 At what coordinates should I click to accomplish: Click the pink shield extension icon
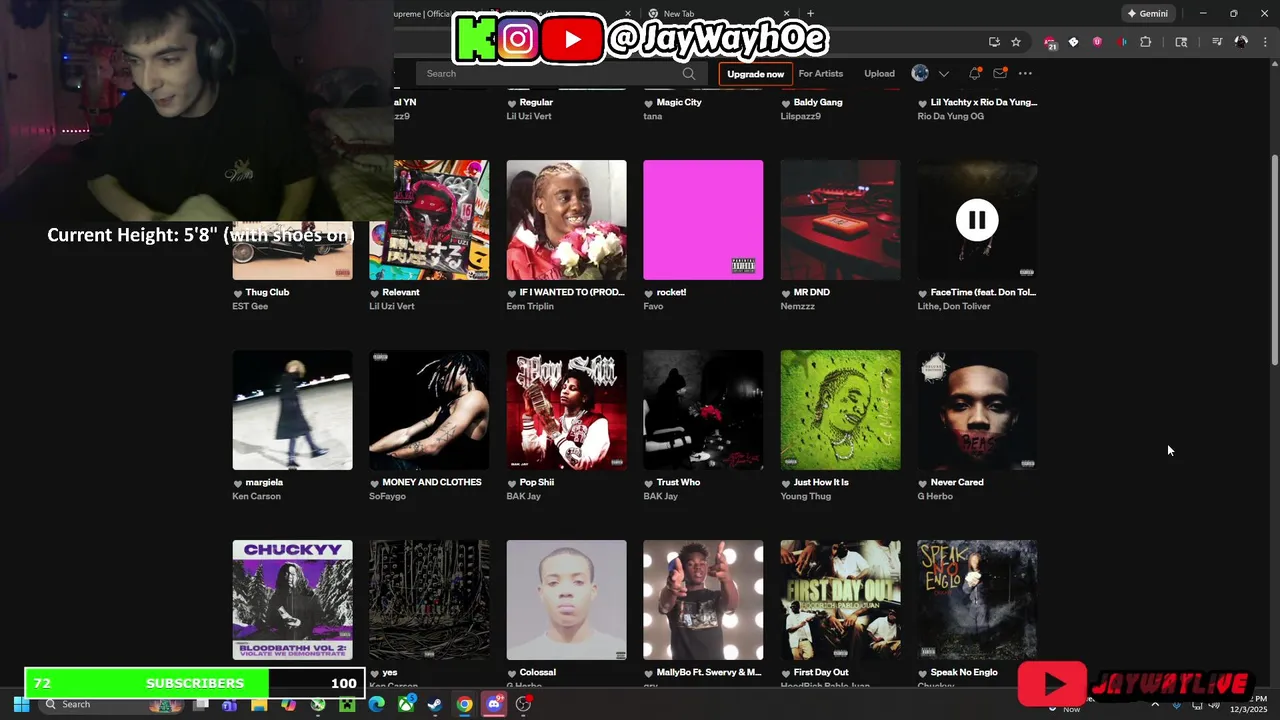coord(1097,42)
